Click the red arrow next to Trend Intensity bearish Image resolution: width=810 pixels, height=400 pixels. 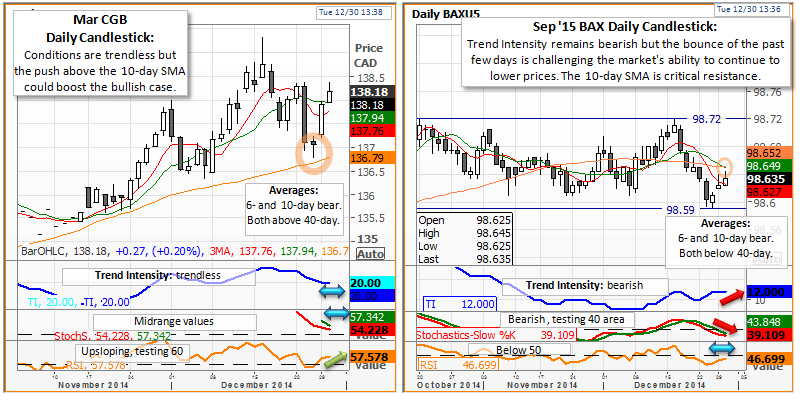click(x=726, y=295)
